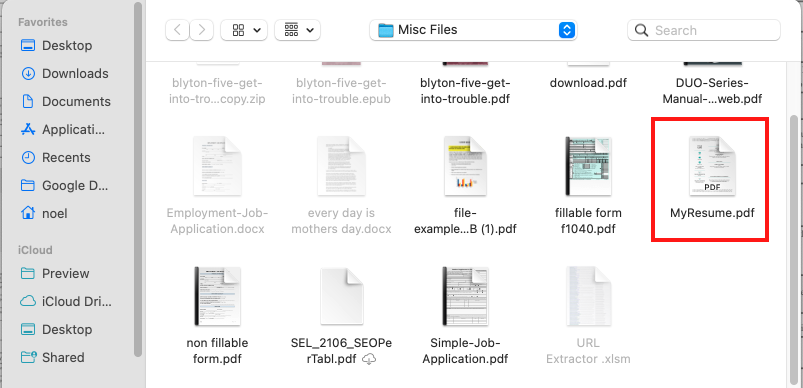This screenshot has height=388, width=803.
Task: Click the home icon next to noel
Action: pos(28,212)
